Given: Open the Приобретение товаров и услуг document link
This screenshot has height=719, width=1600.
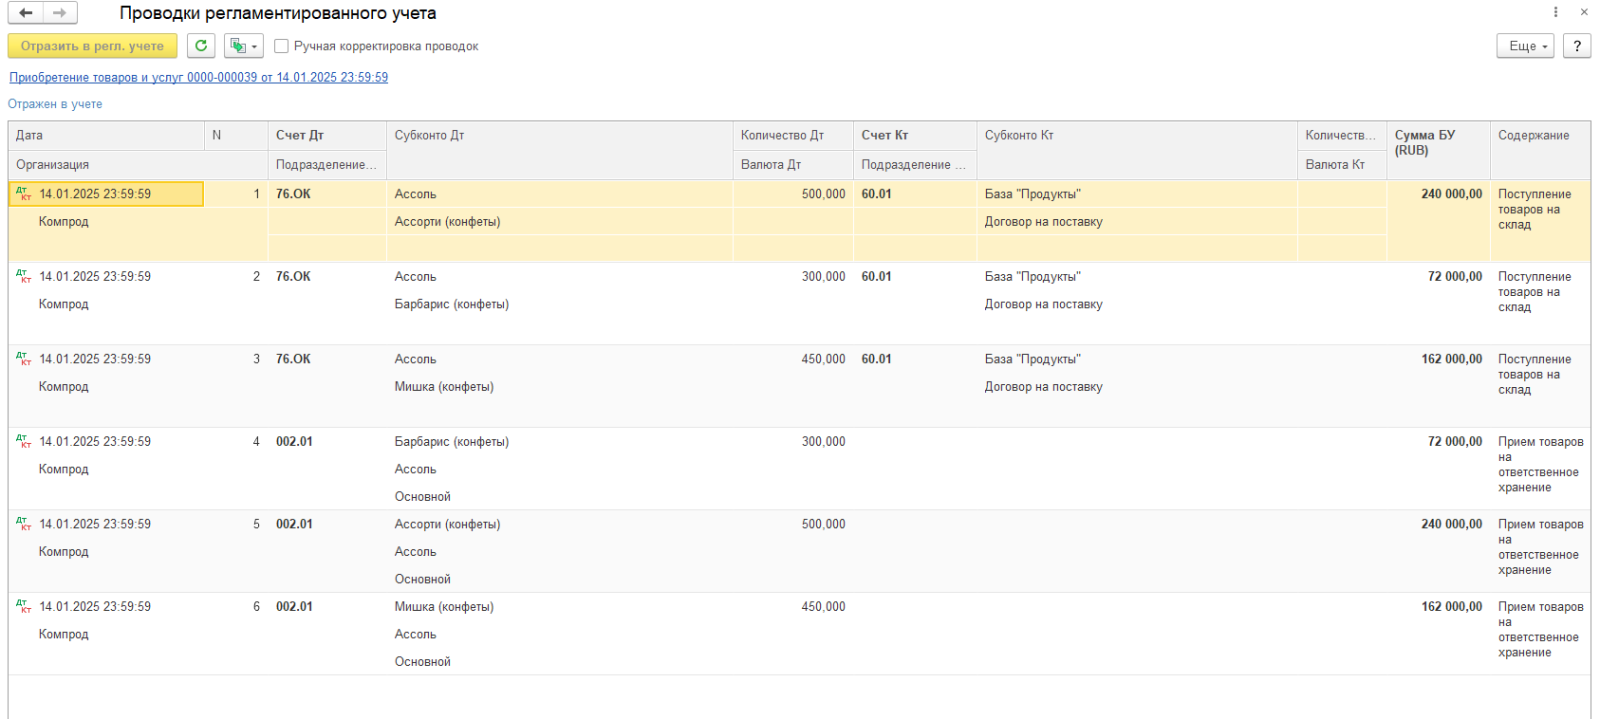Looking at the screenshot, I should (198, 77).
